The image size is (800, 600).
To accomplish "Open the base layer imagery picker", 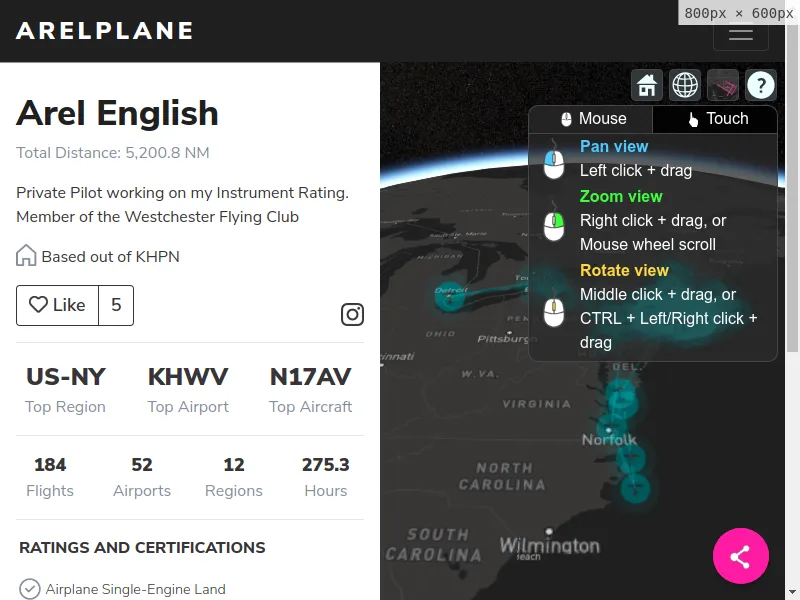I will 723,85.
